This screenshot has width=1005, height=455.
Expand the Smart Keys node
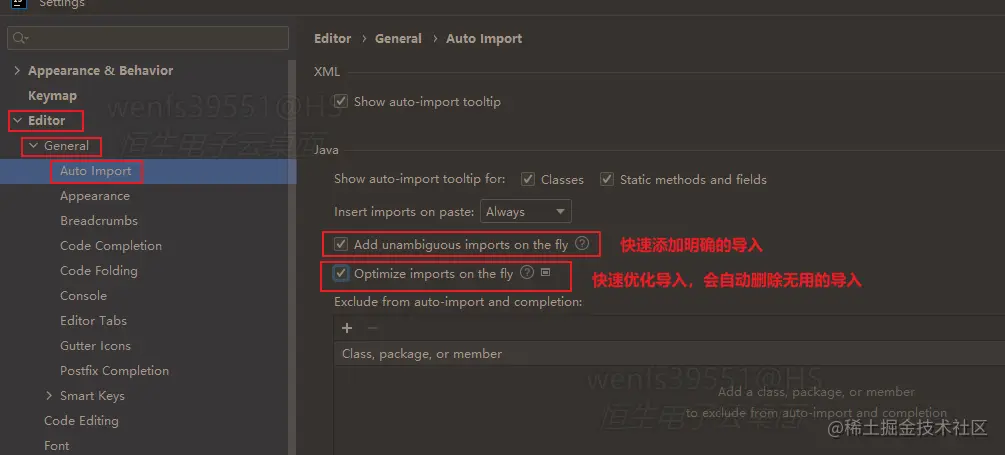click(49, 396)
